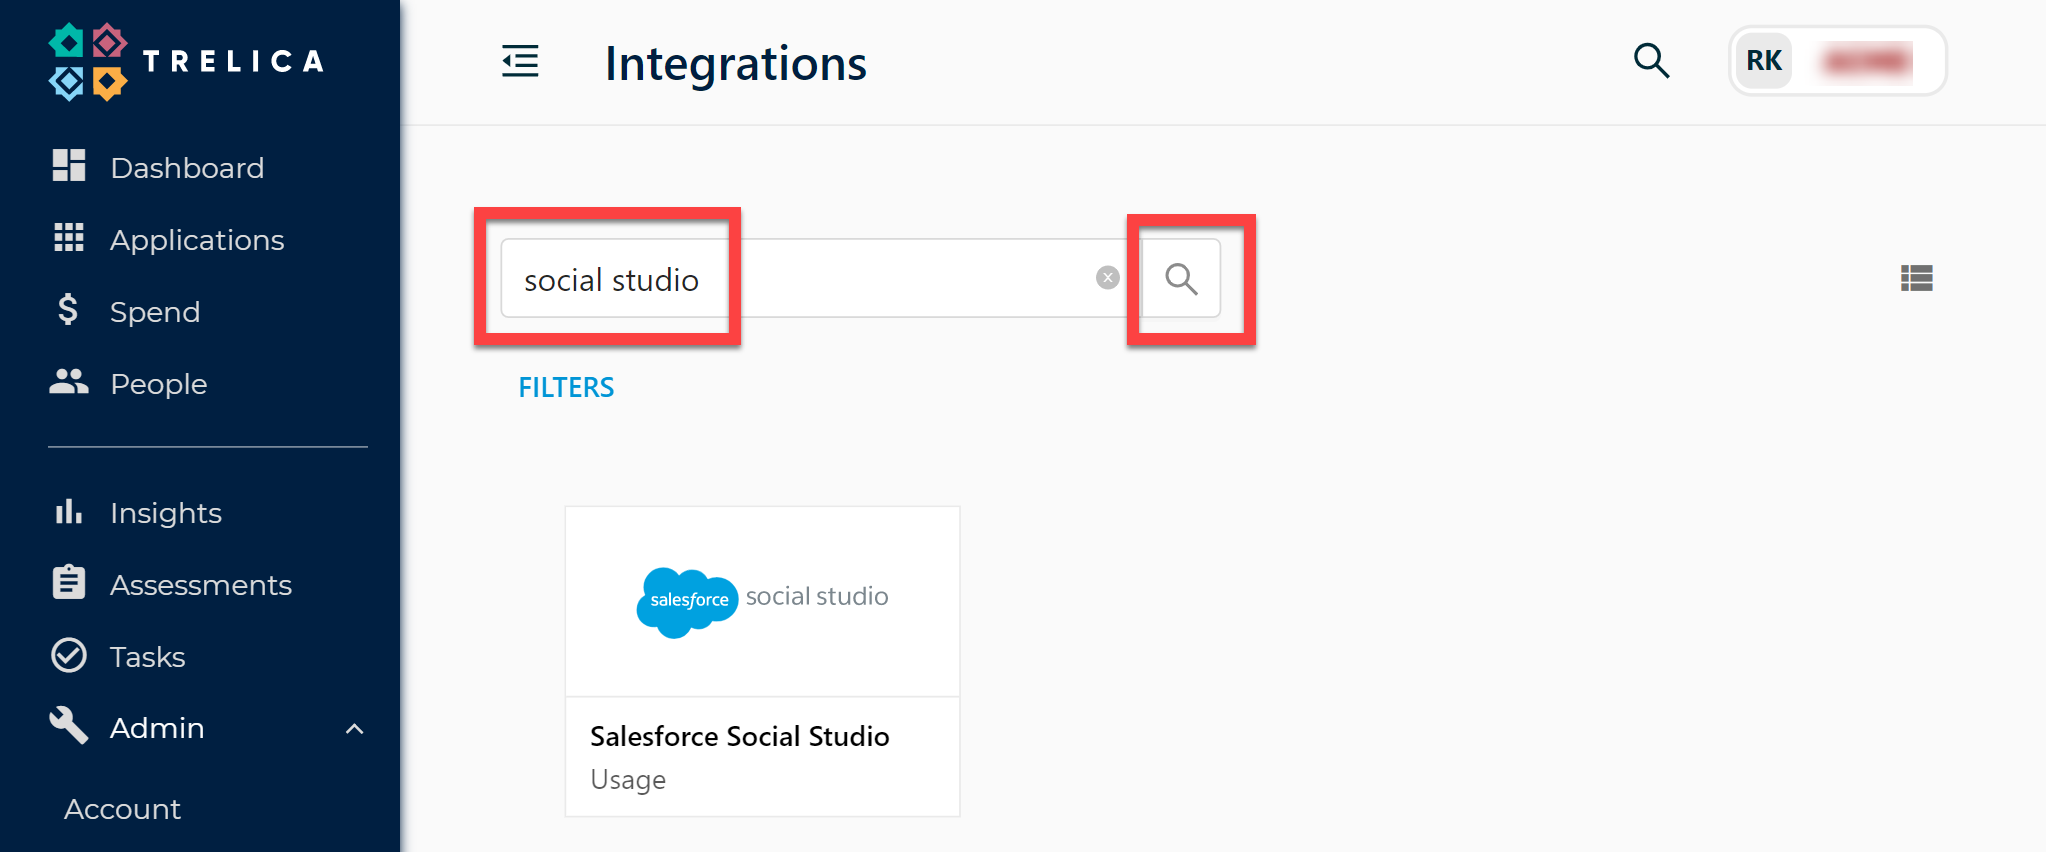
Task: Go to Applications in the sidebar
Action: [197, 239]
